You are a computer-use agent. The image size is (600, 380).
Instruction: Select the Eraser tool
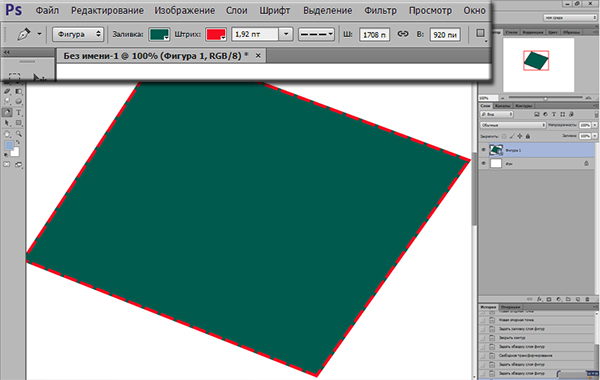pyautogui.click(x=7, y=91)
